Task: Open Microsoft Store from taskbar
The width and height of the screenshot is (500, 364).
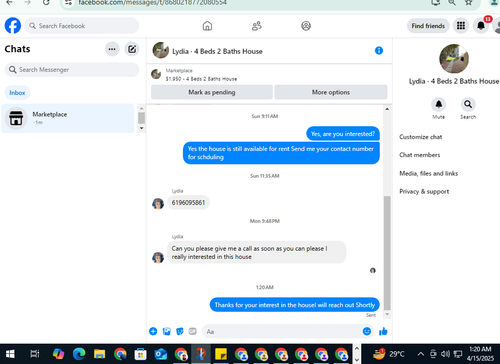Action: (x=140, y=354)
